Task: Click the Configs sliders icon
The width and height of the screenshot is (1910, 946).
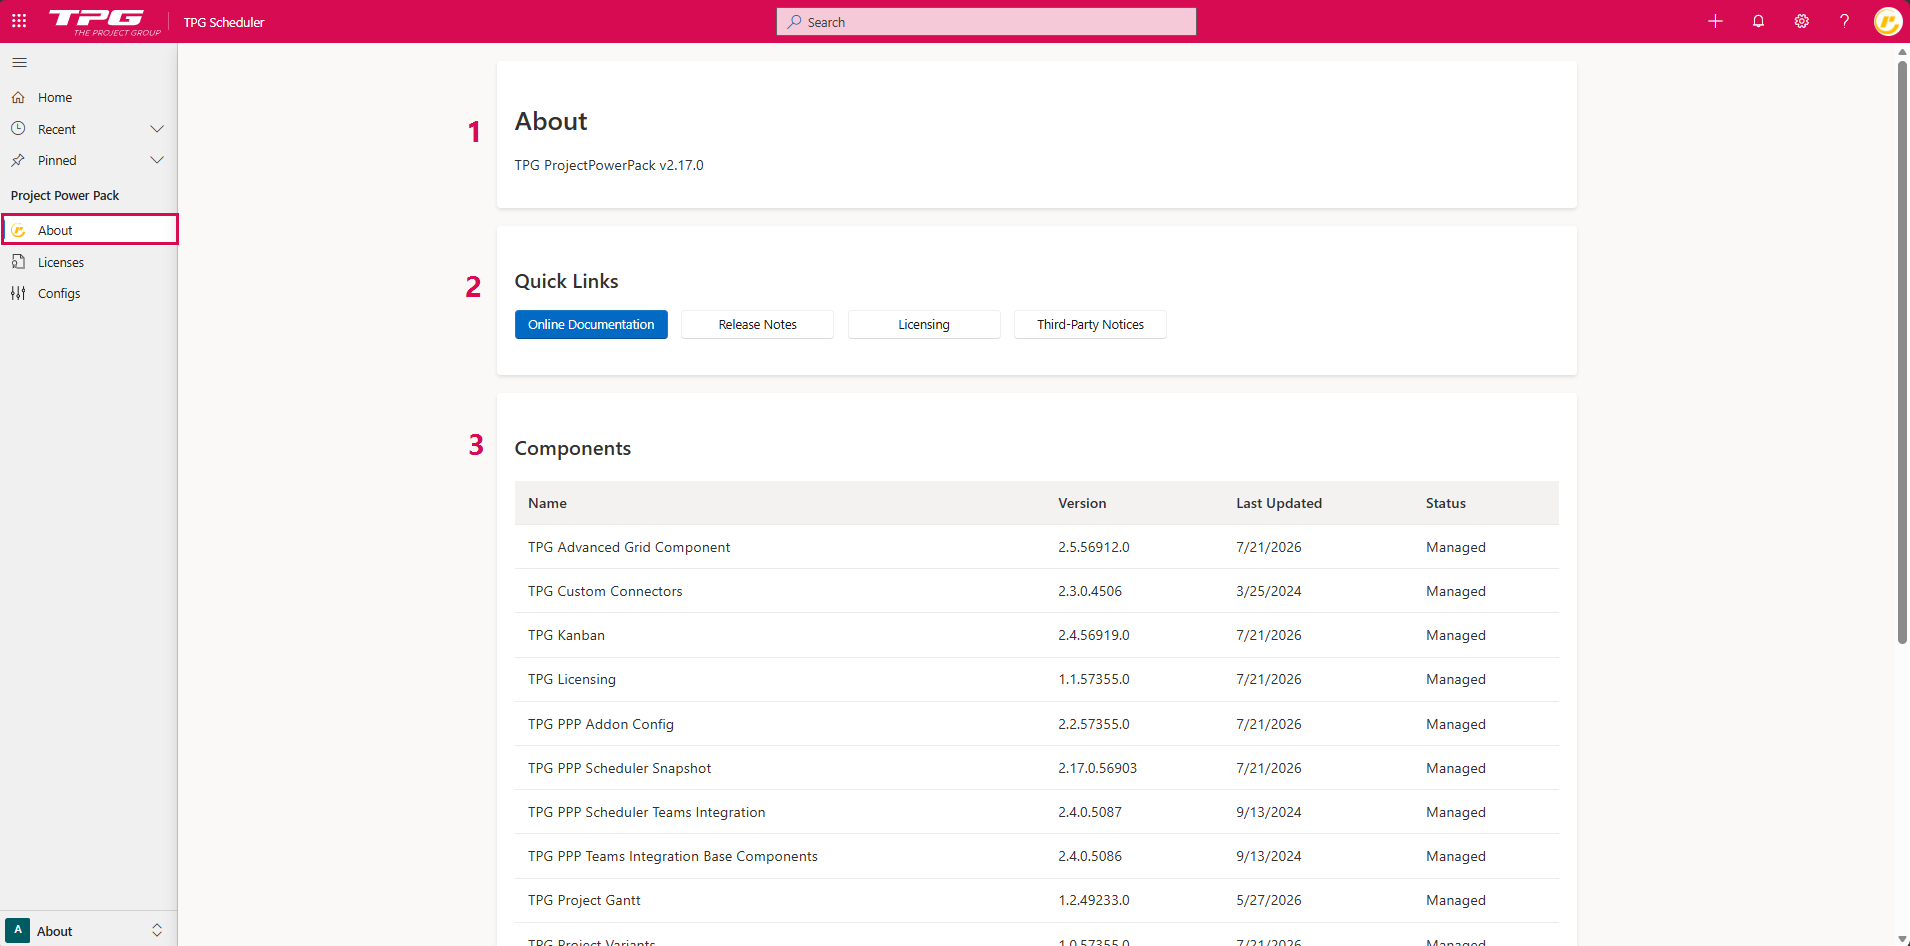Action: pyautogui.click(x=18, y=293)
